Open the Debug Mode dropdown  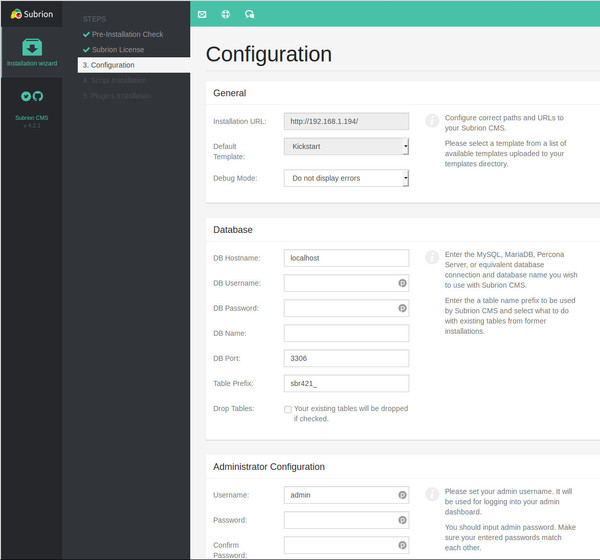(346, 178)
